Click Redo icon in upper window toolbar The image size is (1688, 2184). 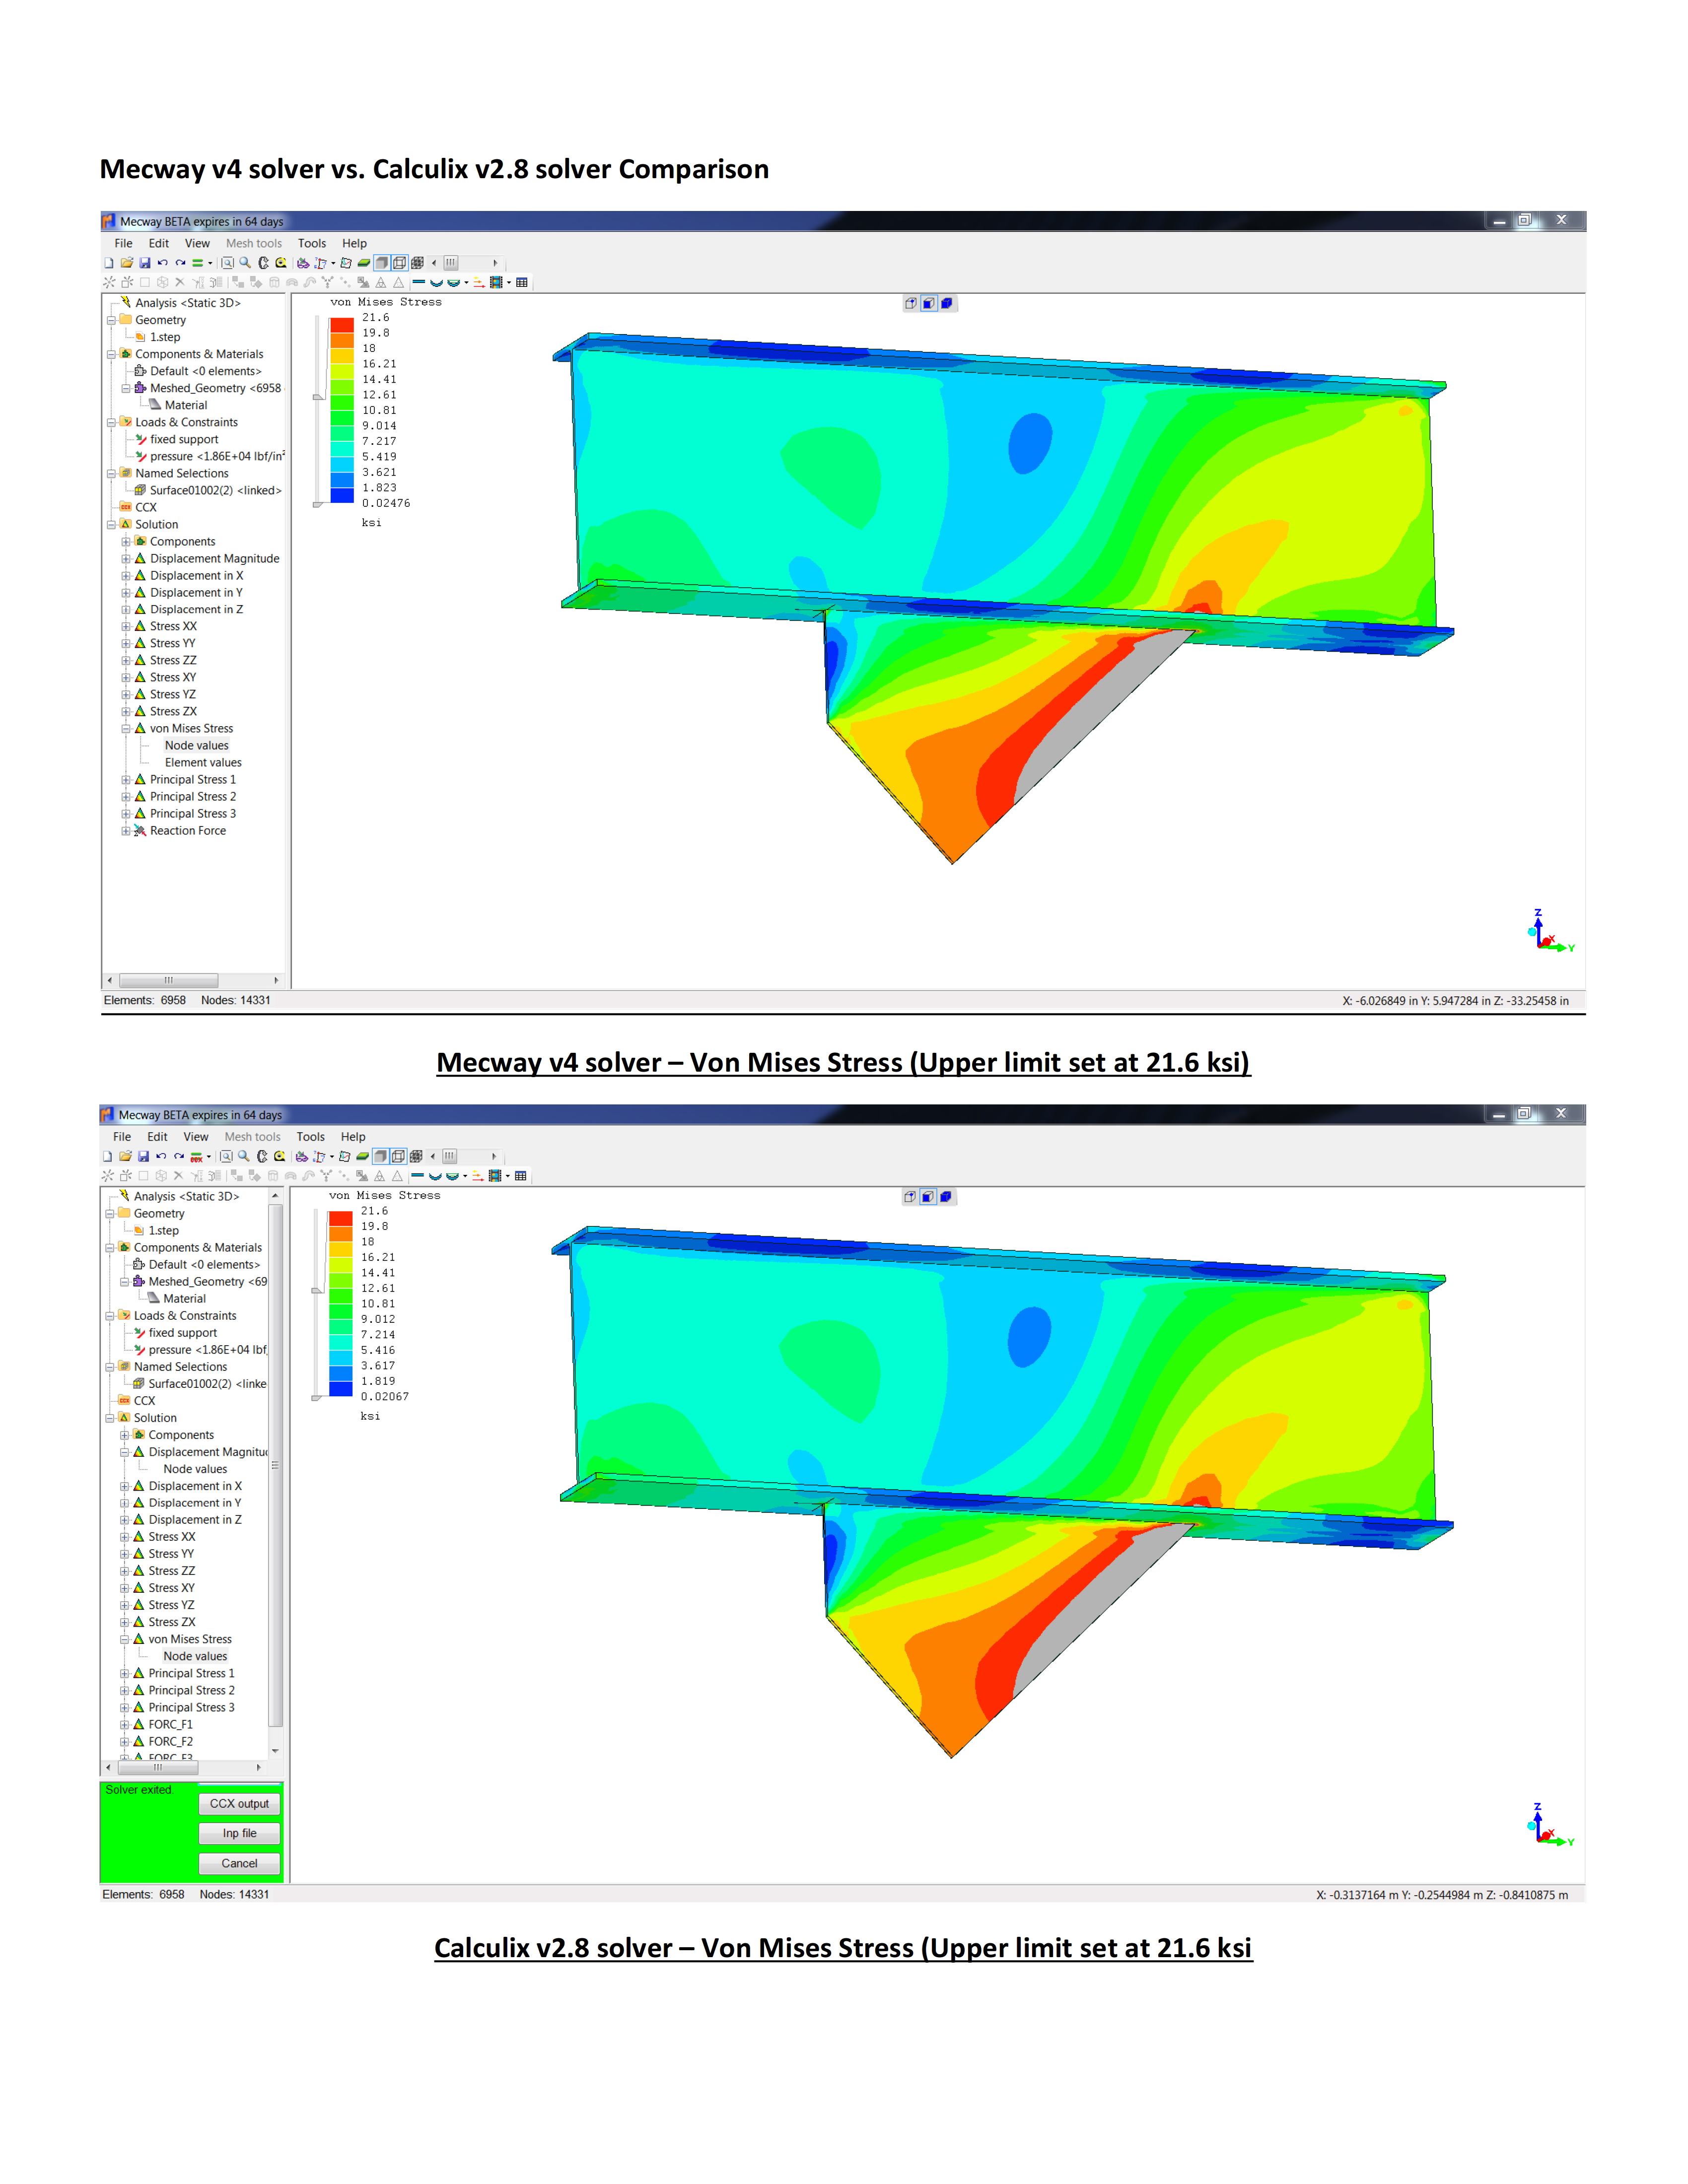(180, 263)
